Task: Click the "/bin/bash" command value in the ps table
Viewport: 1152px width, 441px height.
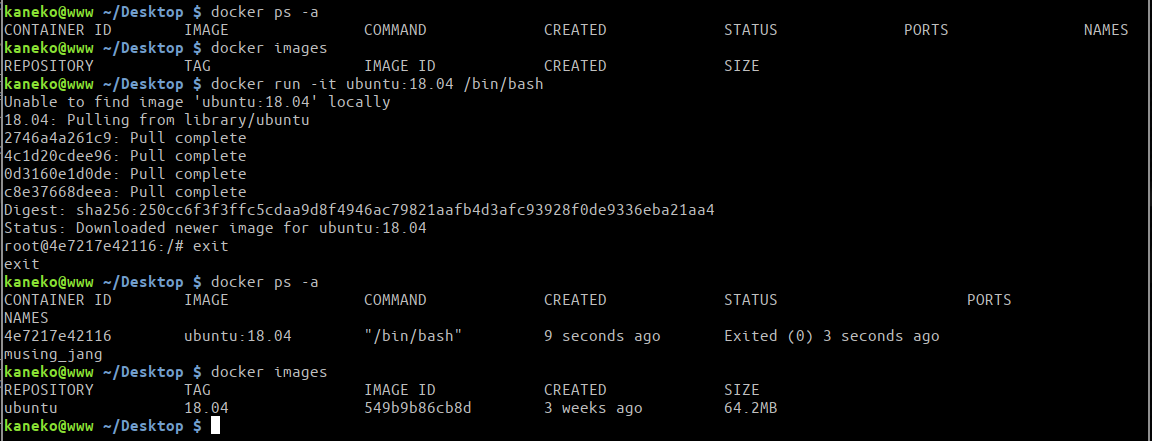Action: tap(413, 336)
